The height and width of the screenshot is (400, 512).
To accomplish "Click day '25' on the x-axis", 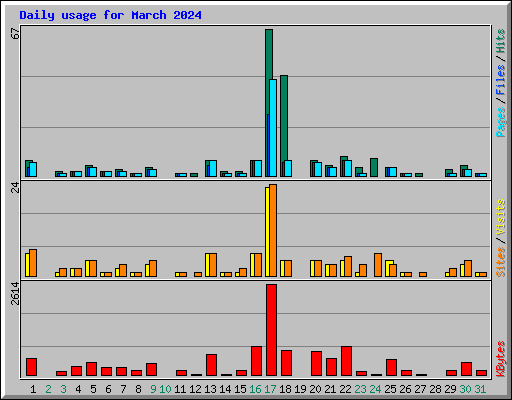I will [390, 389].
